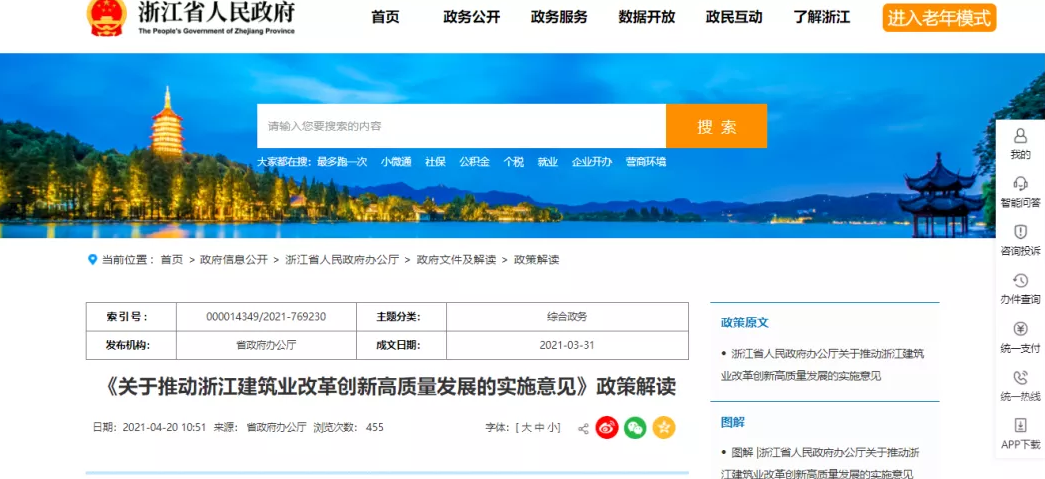The image size is (1045, 479).
Task: Click the 图解 section heading
Action: [x=732, y=422]
